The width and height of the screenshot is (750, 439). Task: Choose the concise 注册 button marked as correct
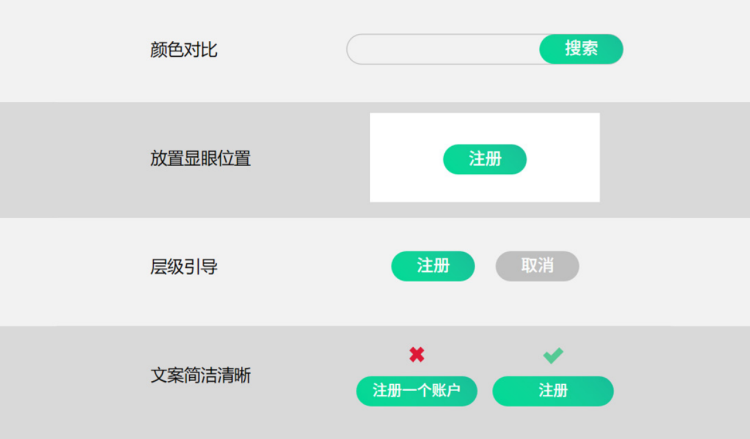553,391
